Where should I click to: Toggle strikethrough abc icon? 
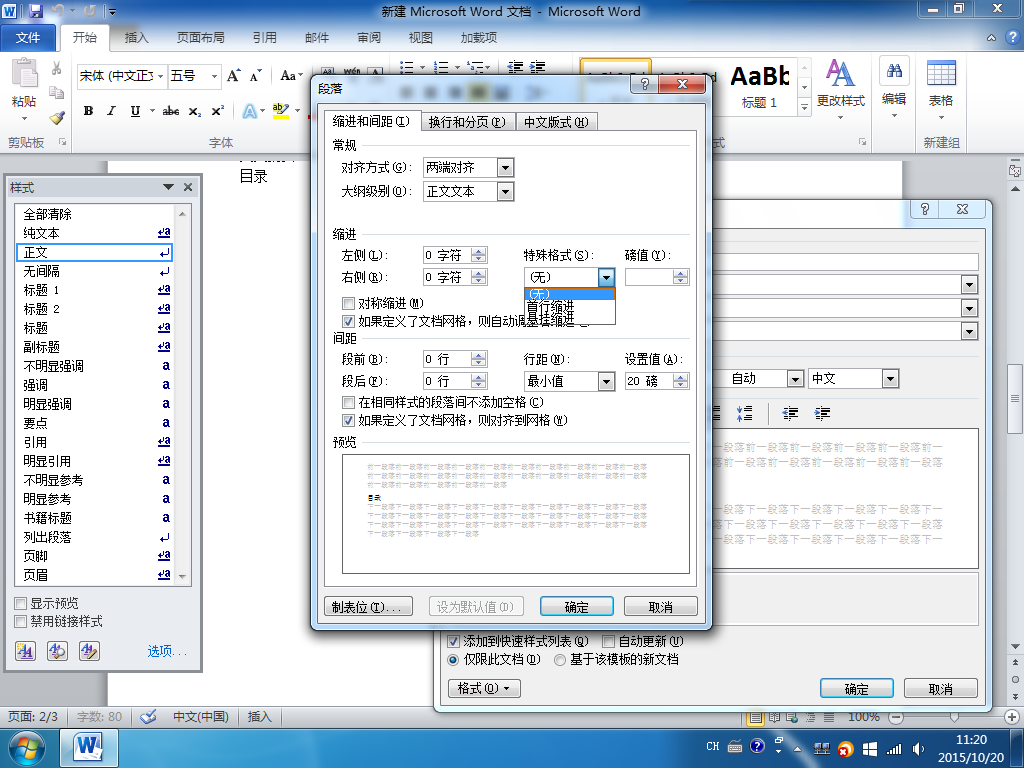(171, 111)
